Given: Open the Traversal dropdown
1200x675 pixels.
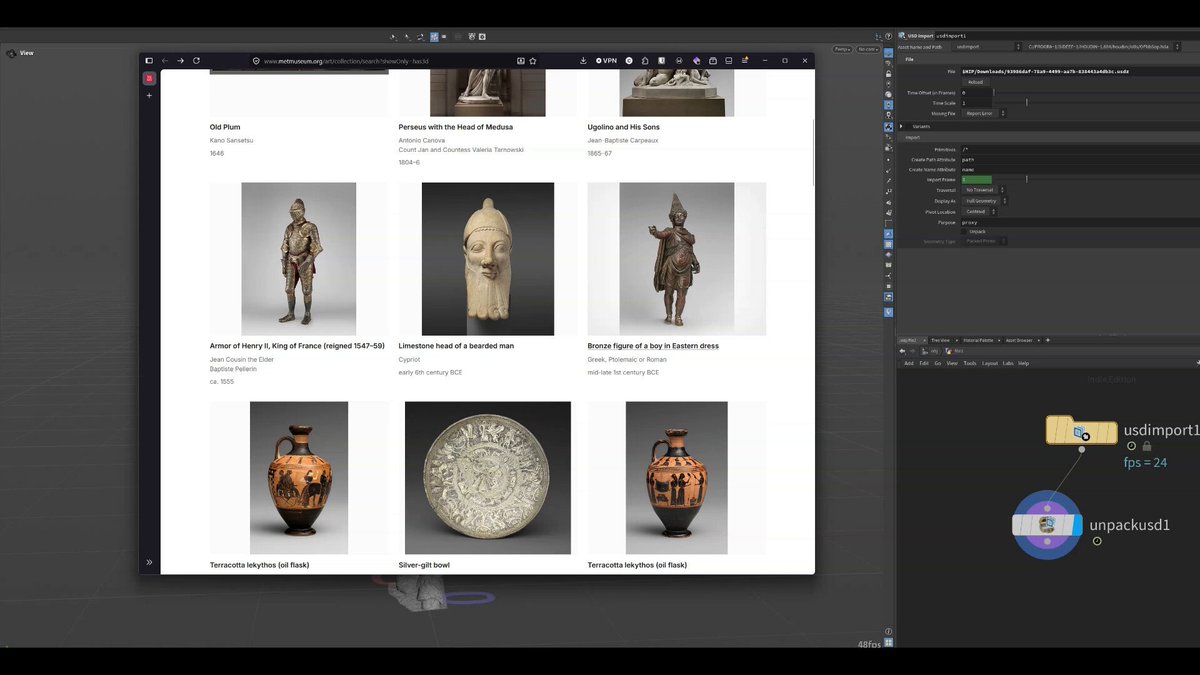Looking at the screenshot, I should click(984, 190).
